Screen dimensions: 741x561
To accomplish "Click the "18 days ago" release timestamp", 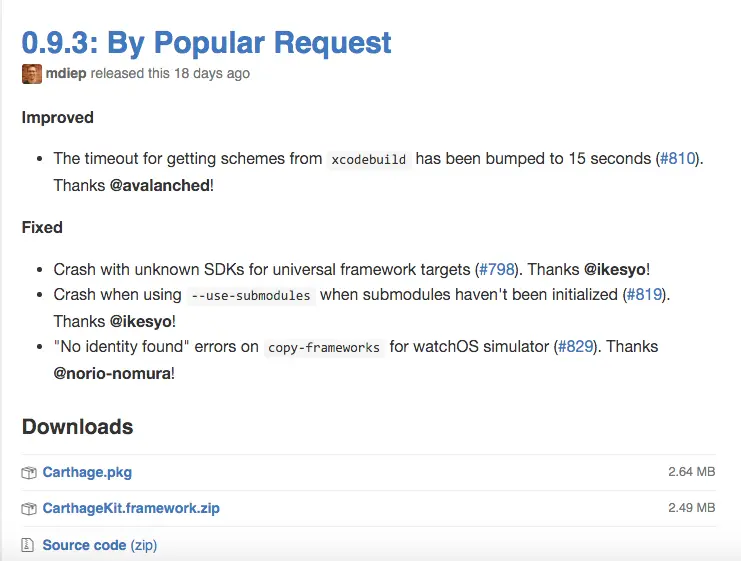I will click(x=208, y=74).
